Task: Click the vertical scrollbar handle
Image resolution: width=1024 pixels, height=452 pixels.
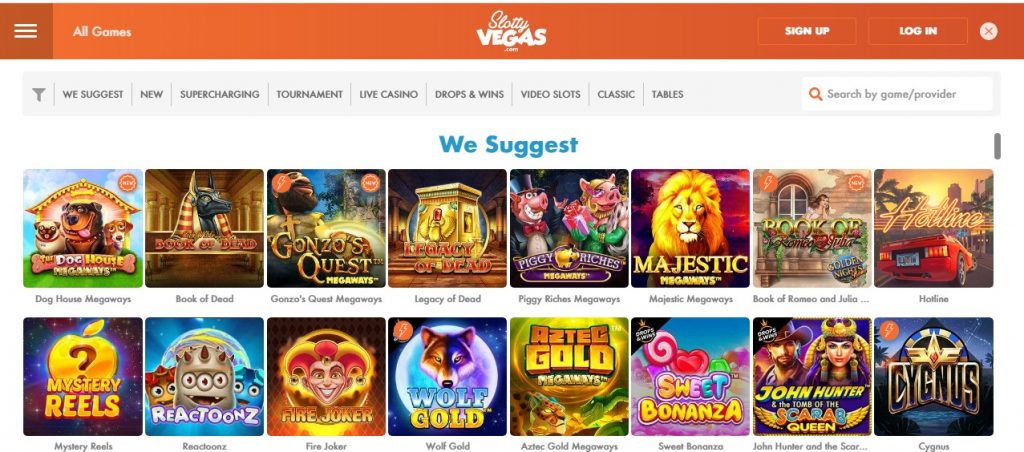Action: [x=997, y=146]
